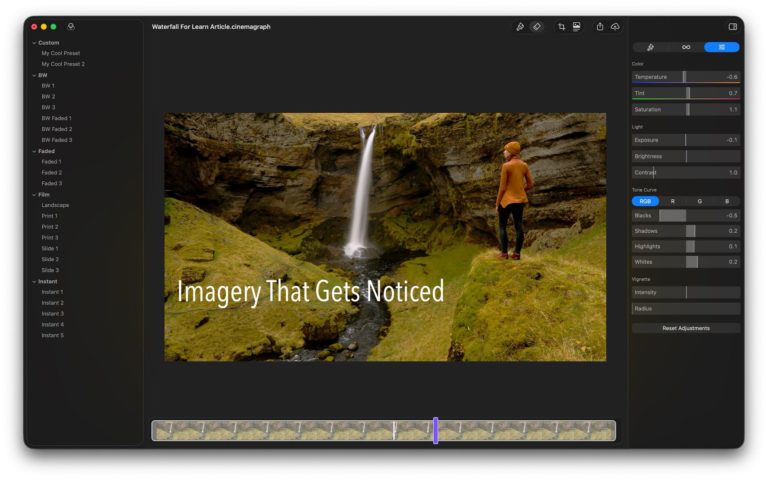
Task: Apply the Instant 1 preset
Action: 52,292
